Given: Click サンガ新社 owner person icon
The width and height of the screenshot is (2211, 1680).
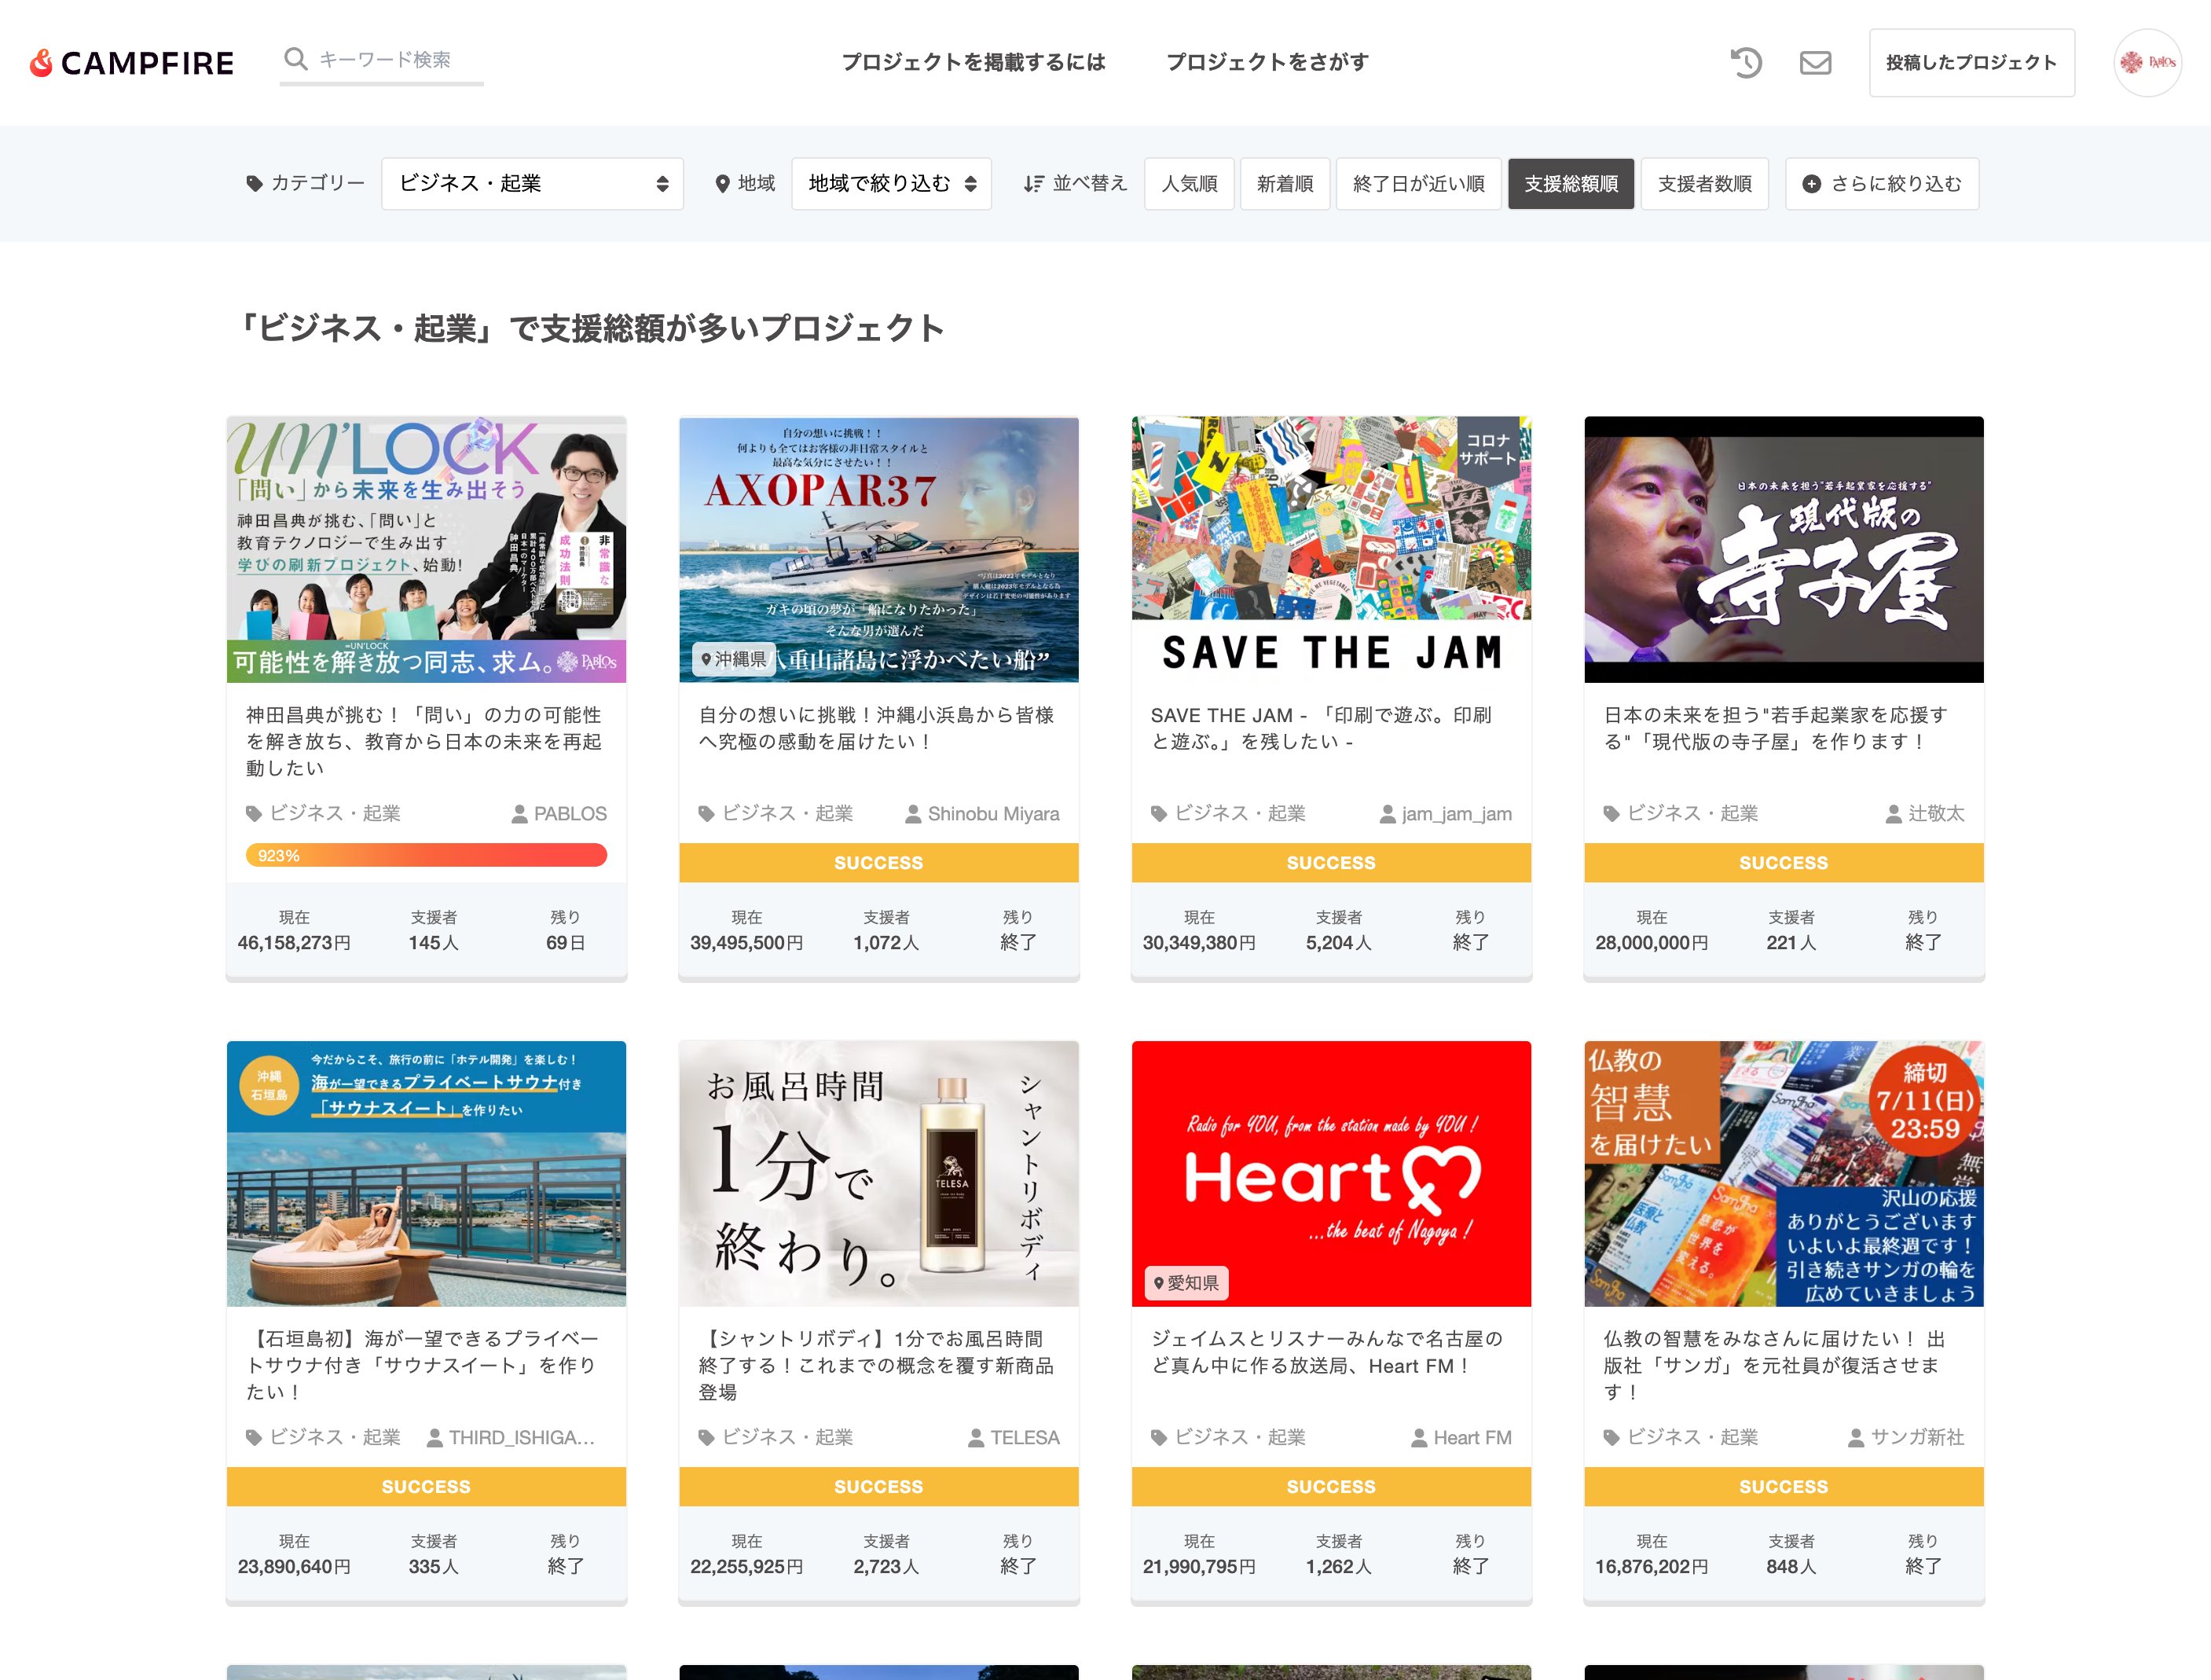Looking at the screenshot, I should click(1856, 1438).
